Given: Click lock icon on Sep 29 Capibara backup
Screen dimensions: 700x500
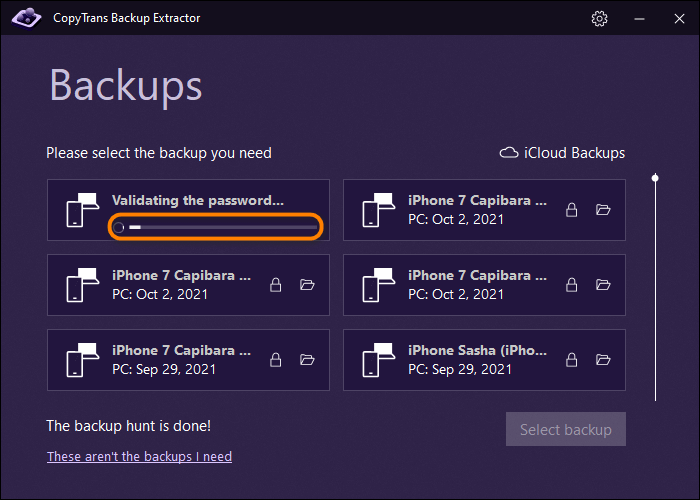Looking at the screenshot, I should [275, 360].
